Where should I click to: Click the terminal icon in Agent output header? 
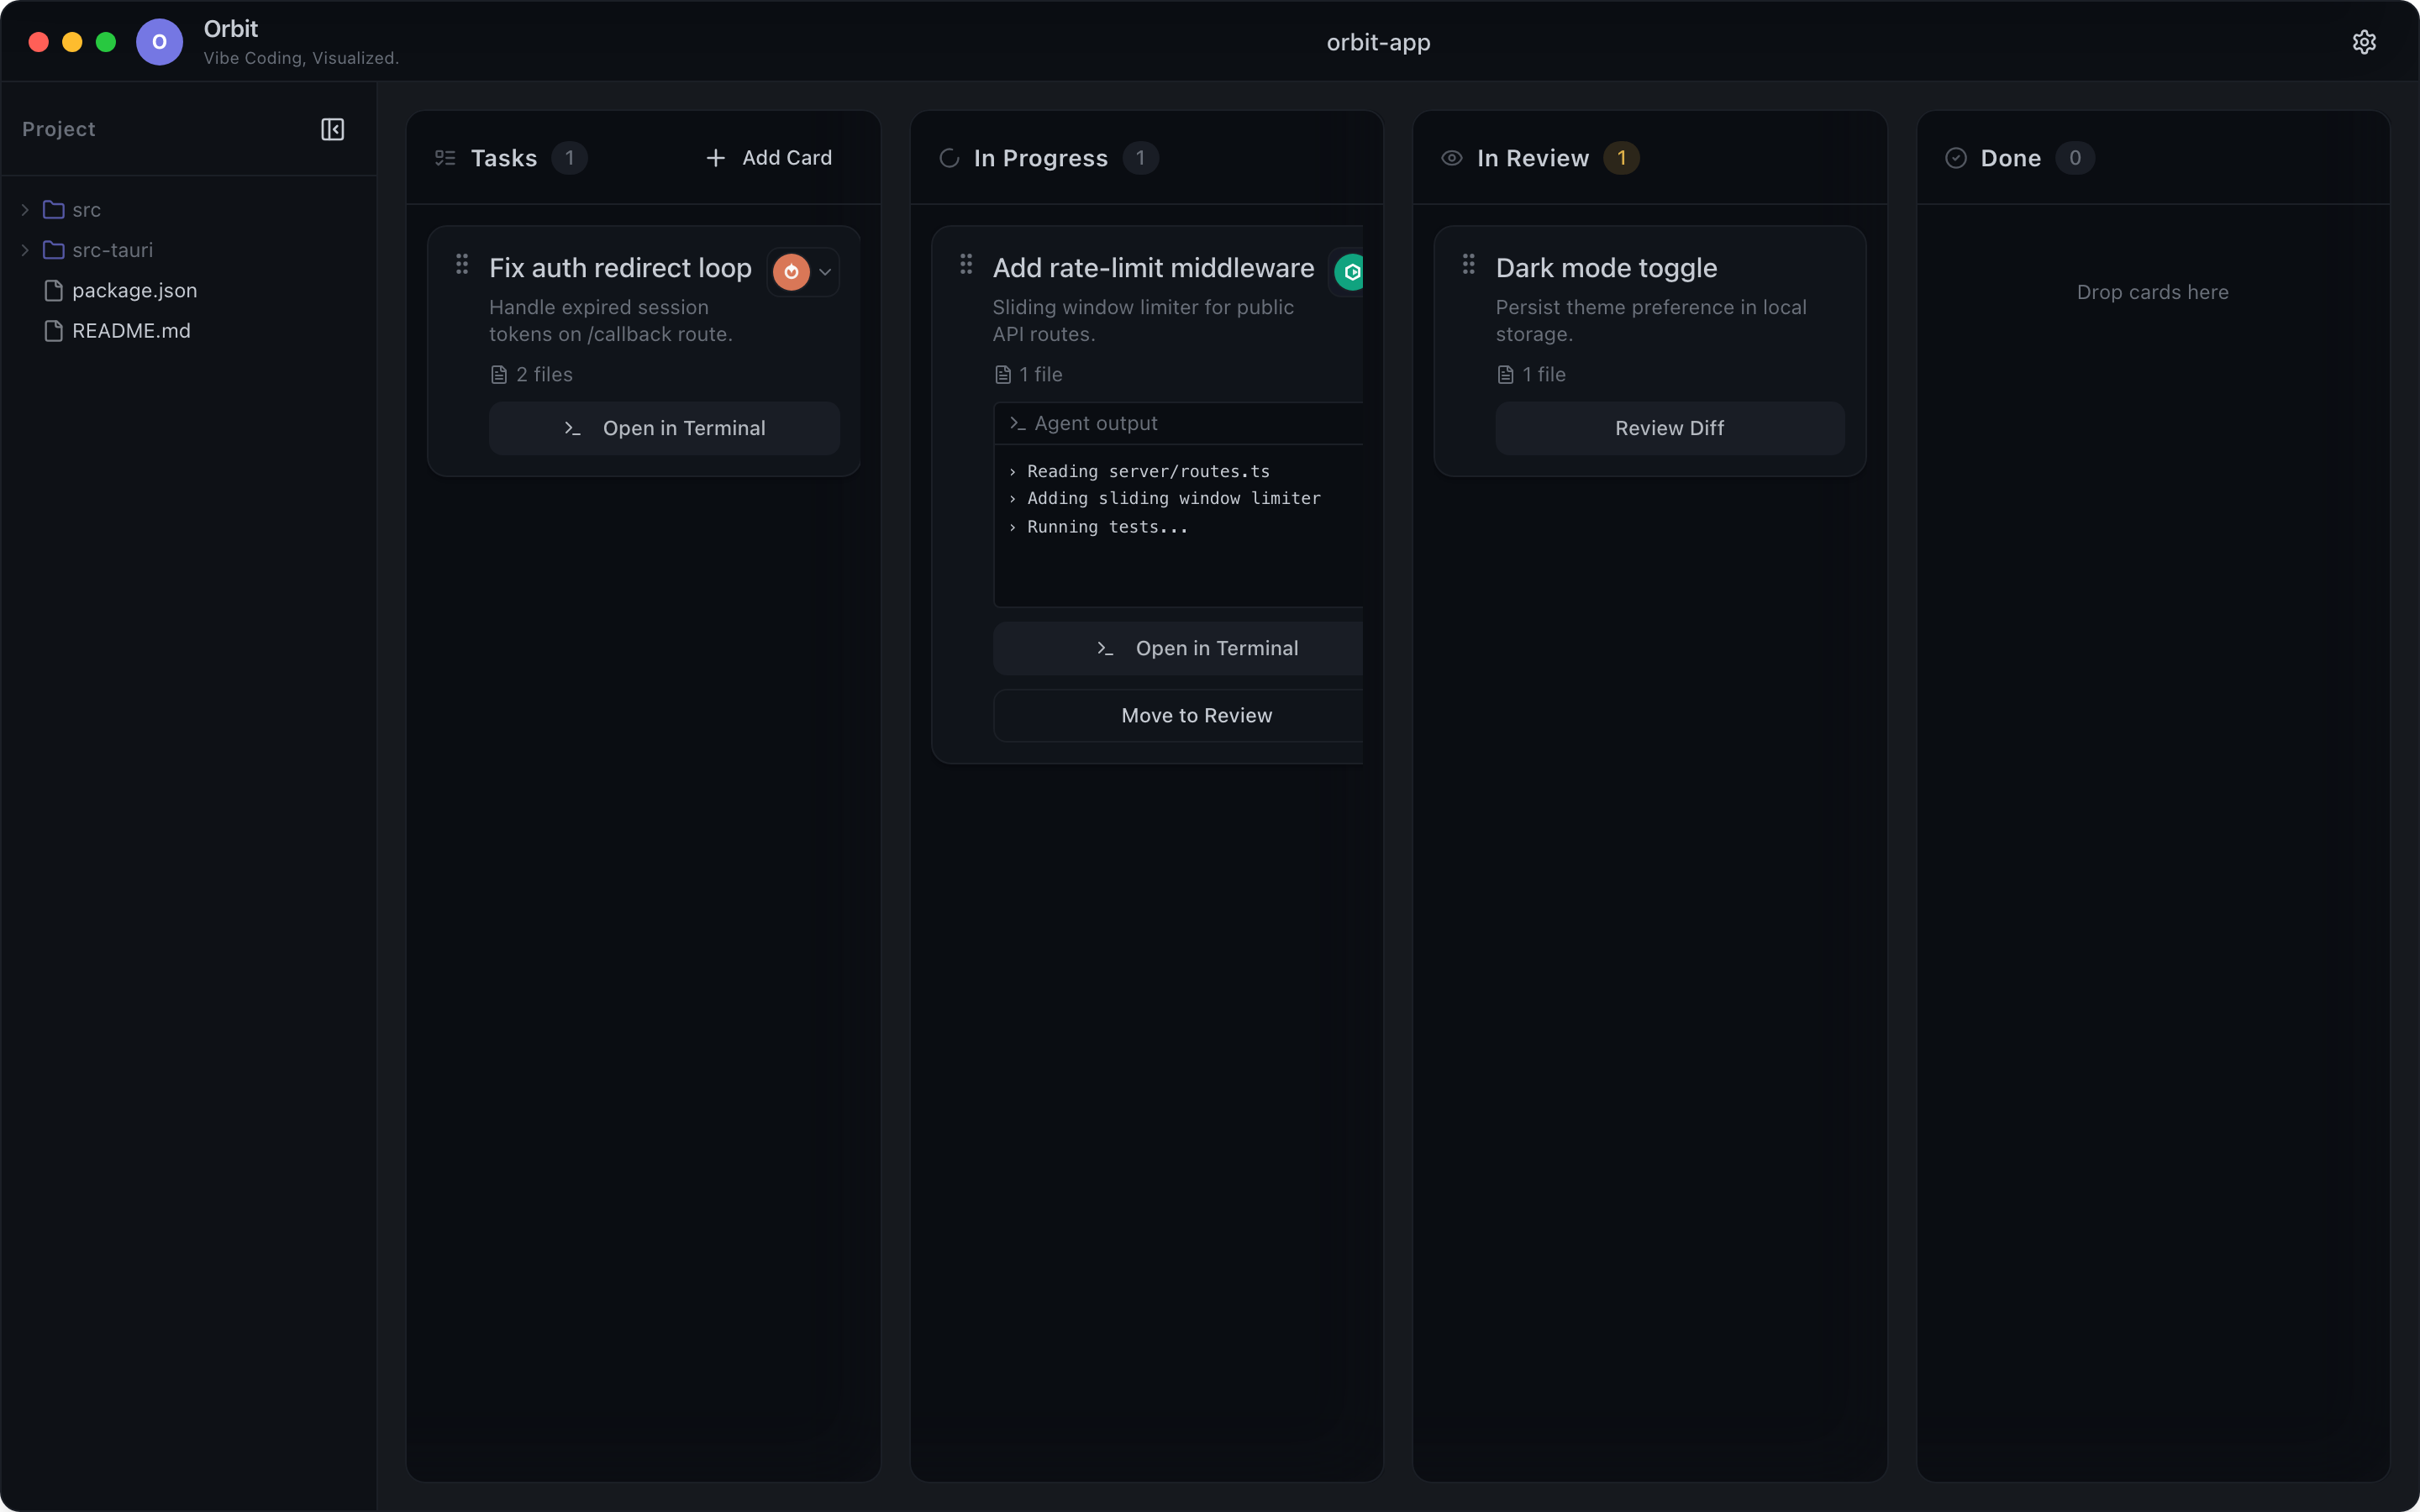[1018, 424]
